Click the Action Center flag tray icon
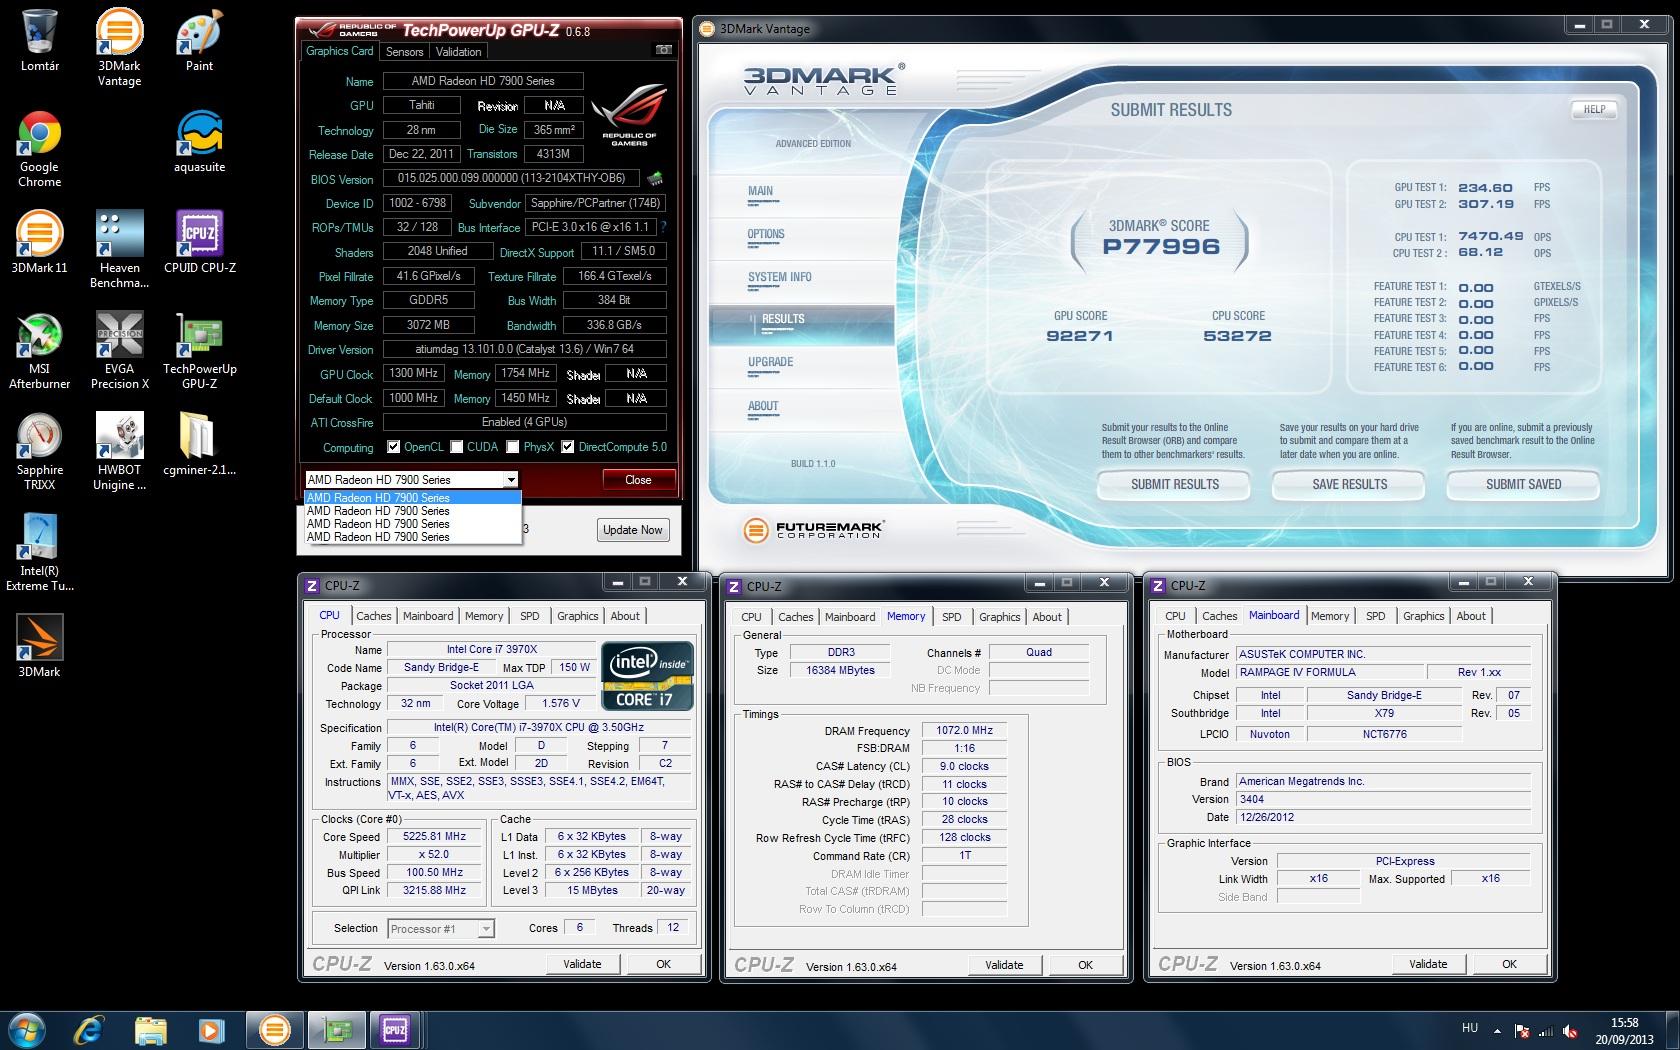 point(1522,1031)
